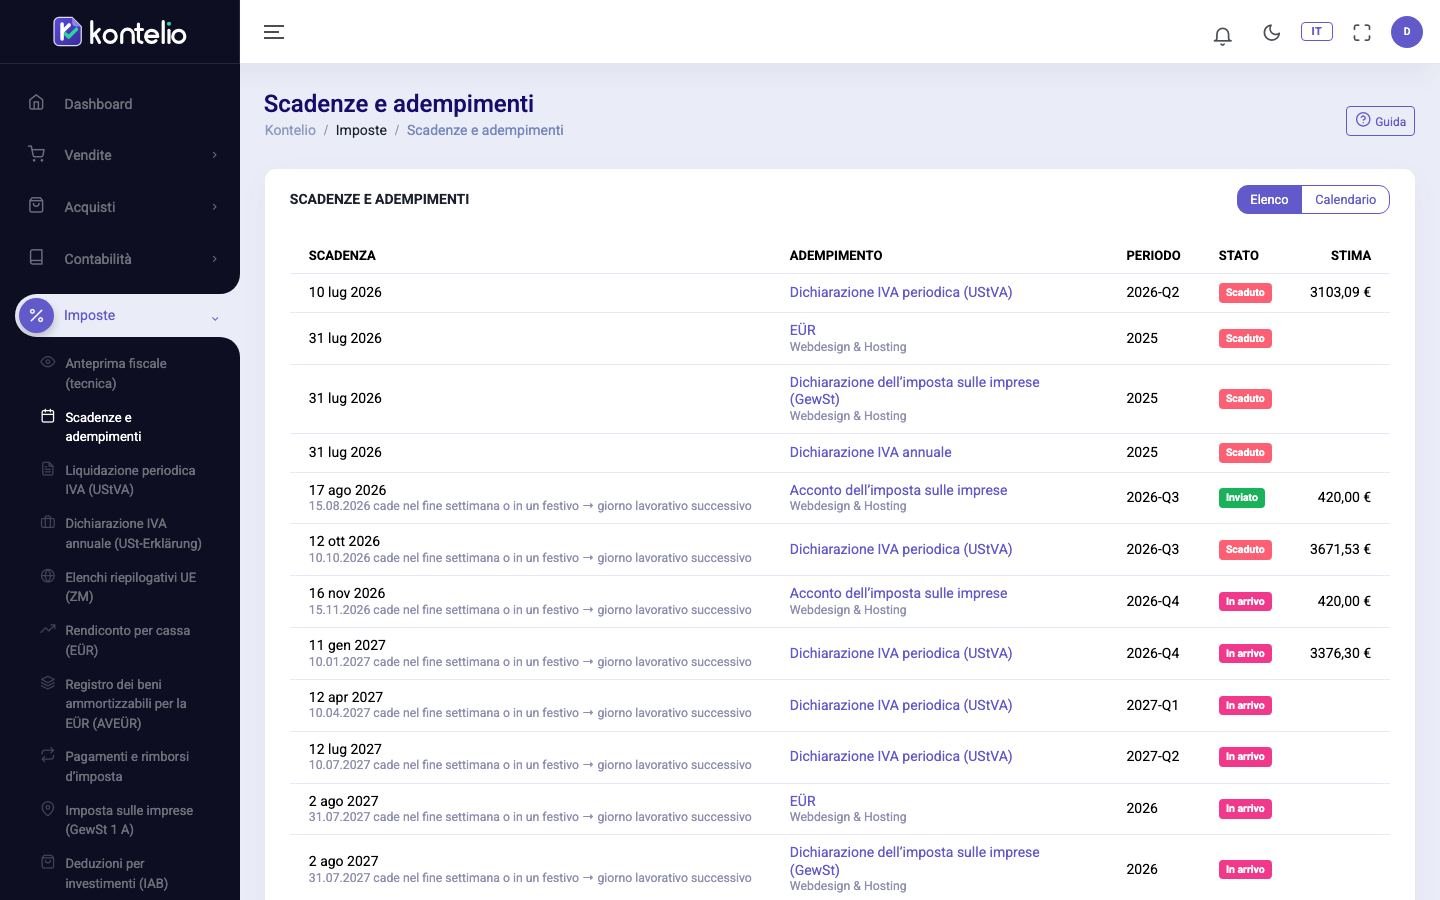Open the IT language selector

coord(1316,32)
